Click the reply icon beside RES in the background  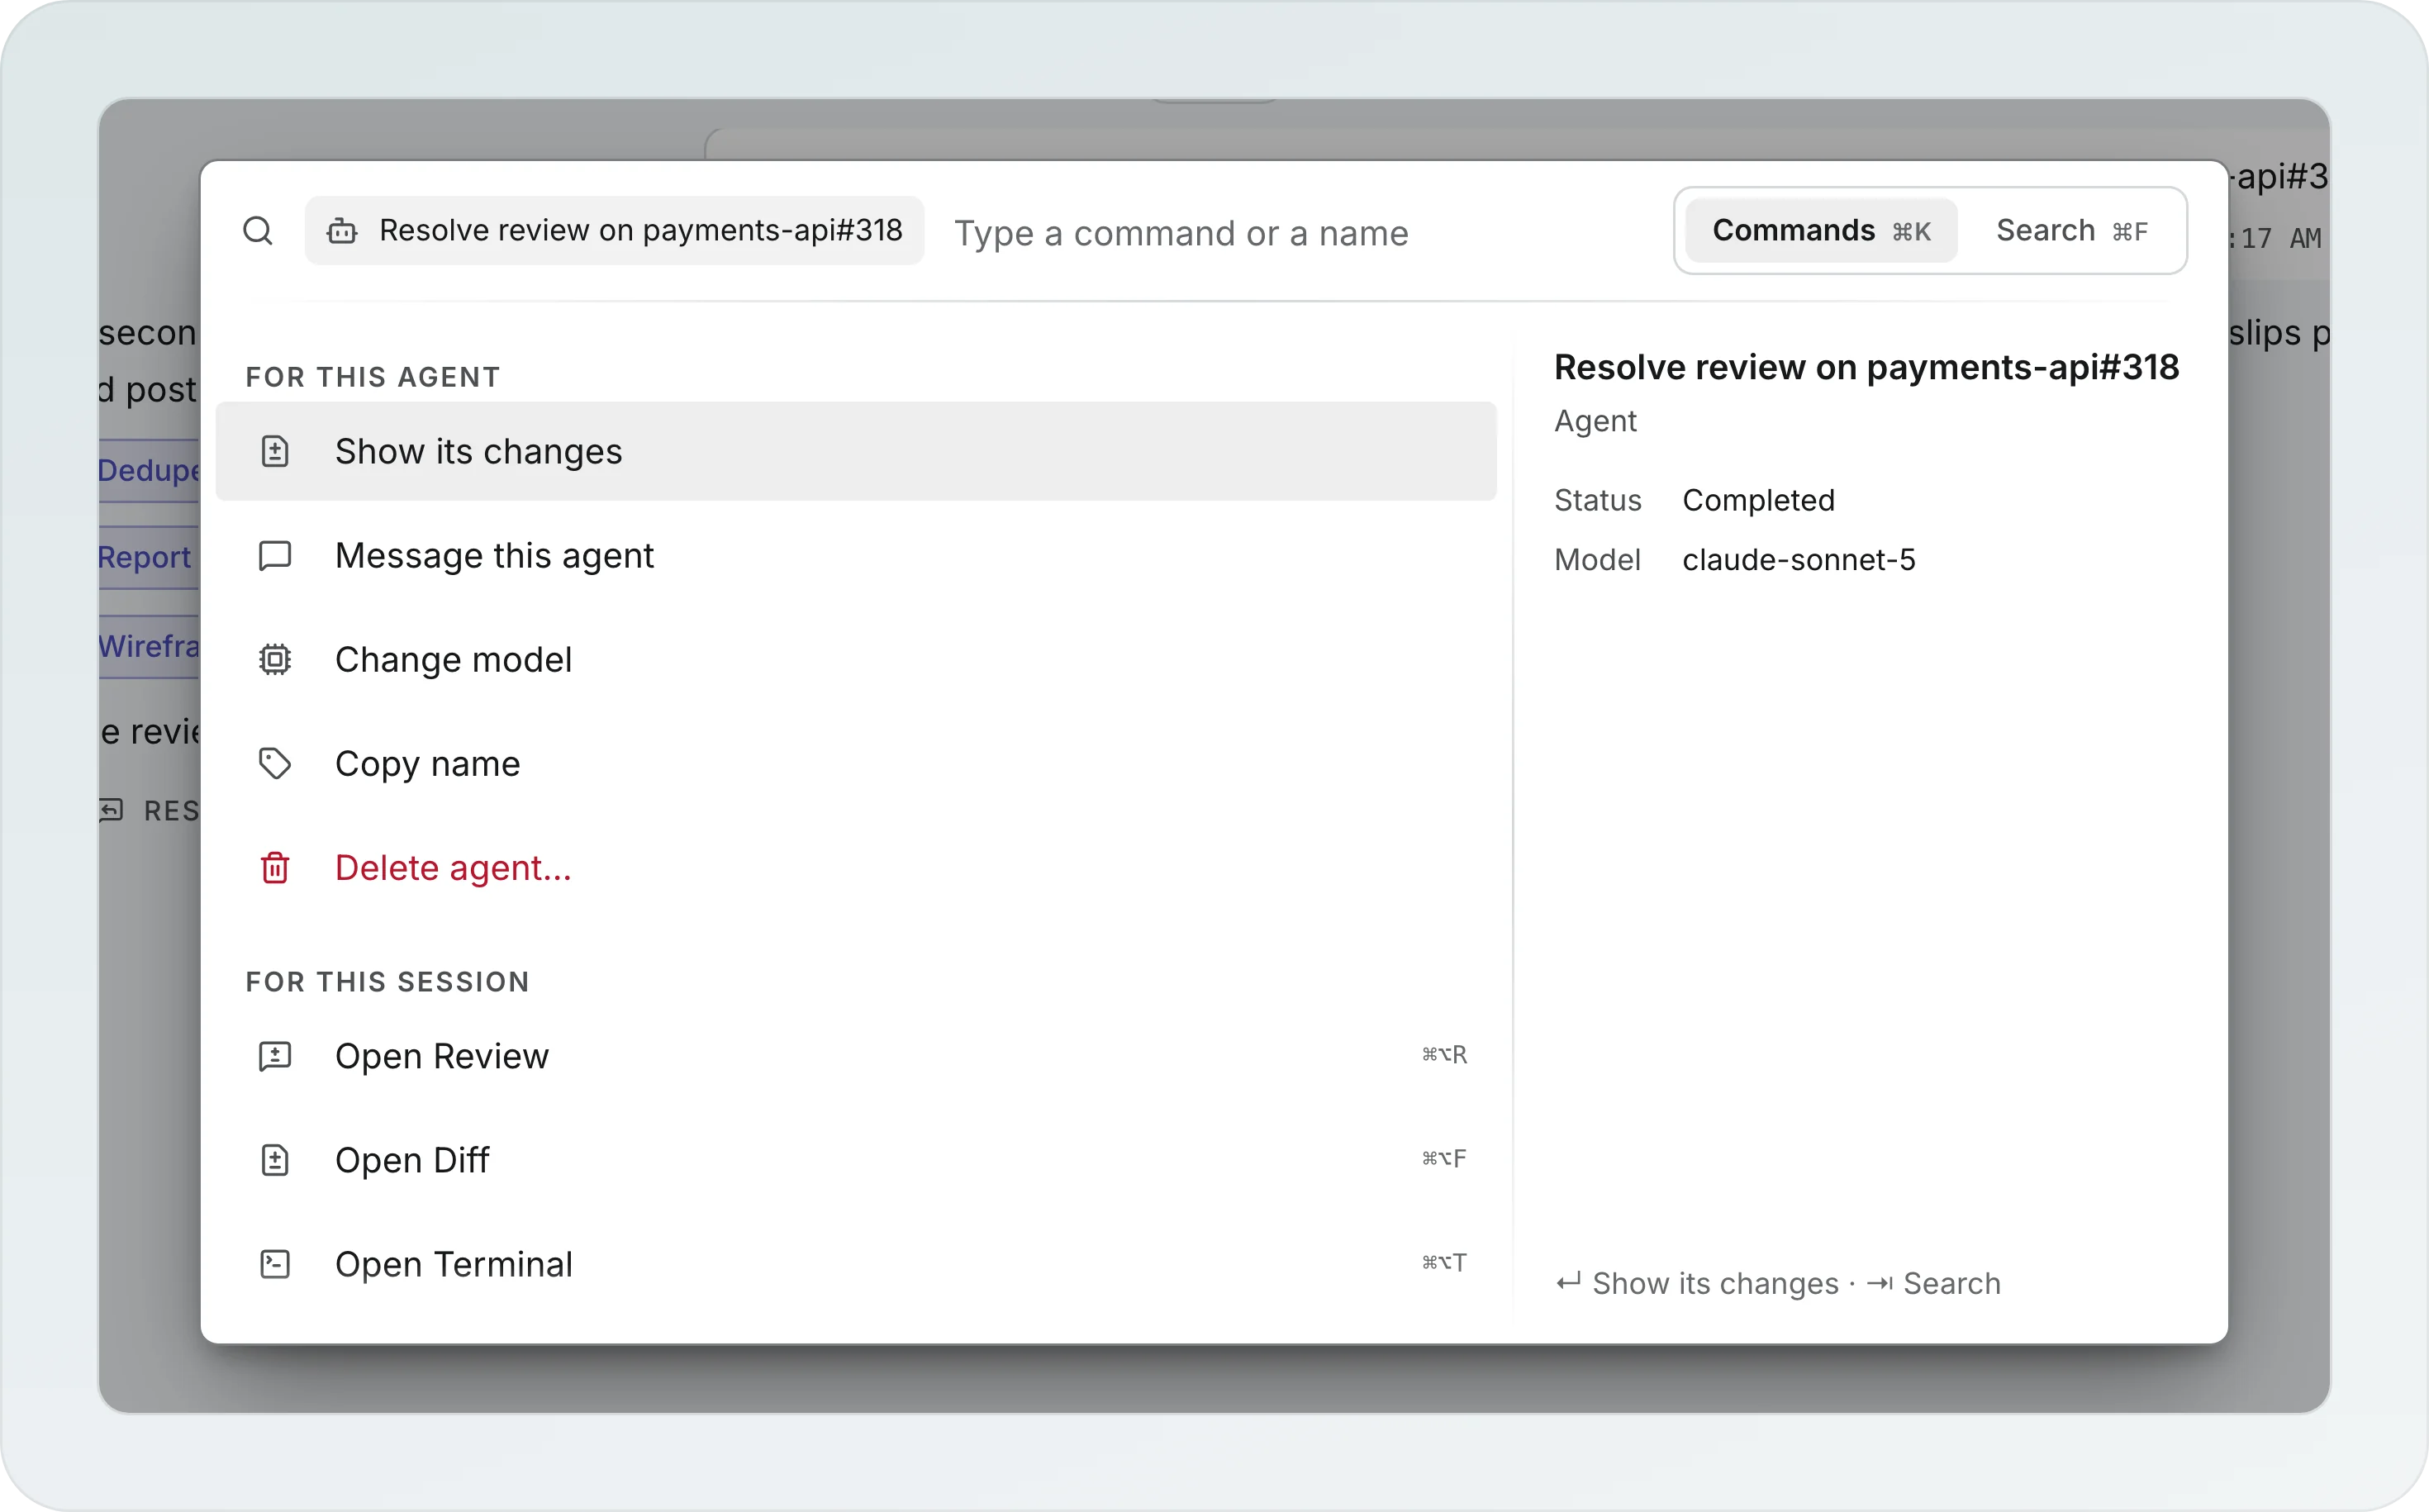[x=111, y=810]
